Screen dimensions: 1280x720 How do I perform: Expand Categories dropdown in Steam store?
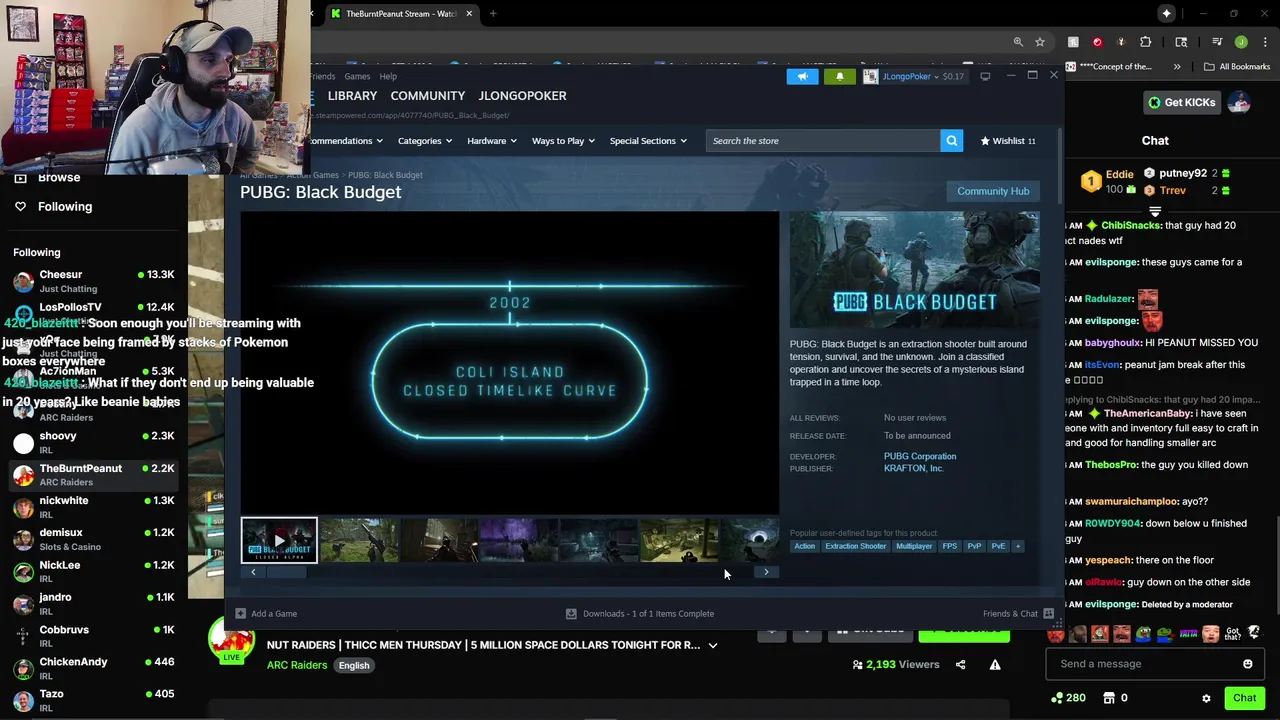pos(425,141)
